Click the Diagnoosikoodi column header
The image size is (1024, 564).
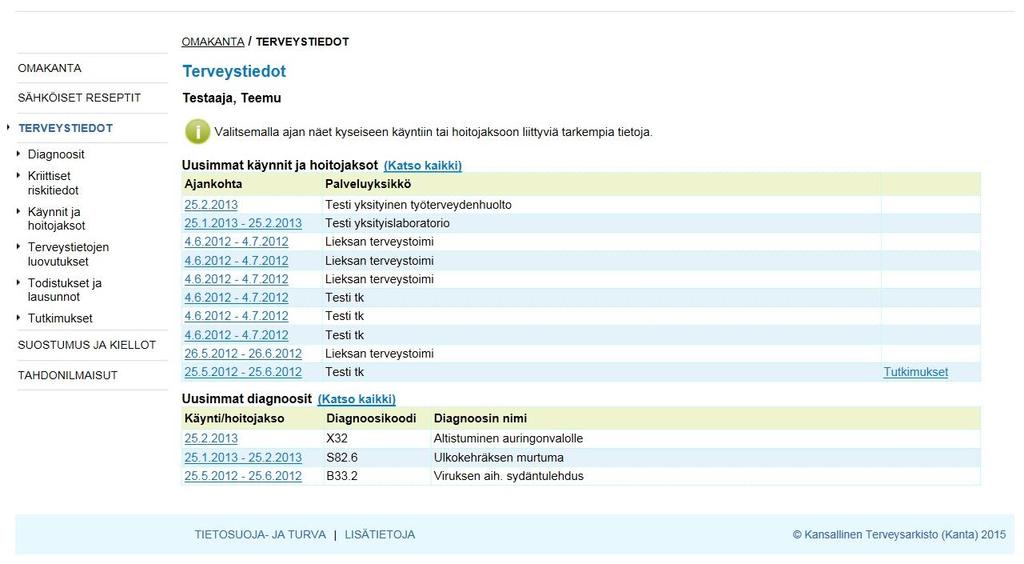[x=371, y=418]
